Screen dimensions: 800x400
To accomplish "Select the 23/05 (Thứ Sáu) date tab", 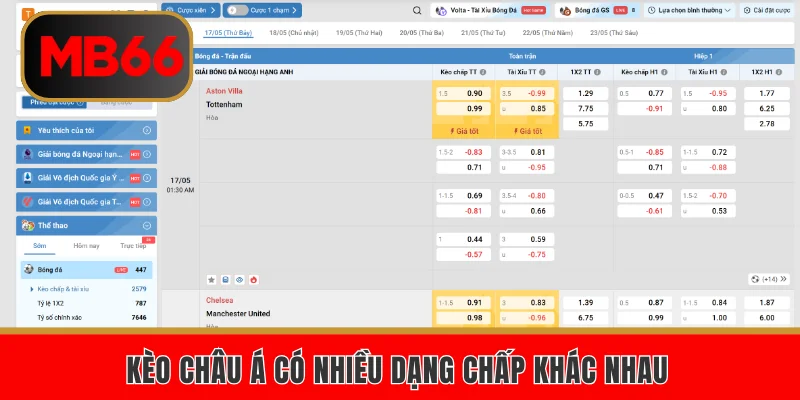I will click(x=614, y=33).
